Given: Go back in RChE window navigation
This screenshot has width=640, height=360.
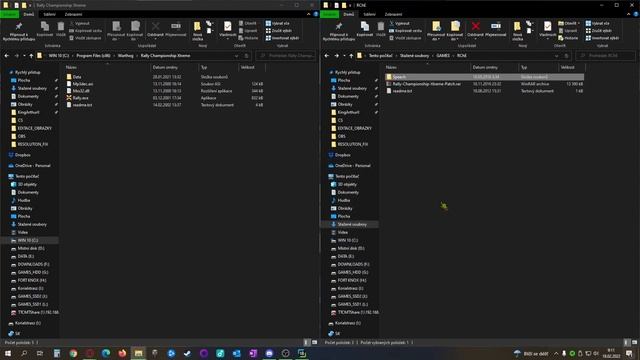Looking at the screenshot, I should pyautogui.click(x=327, y=56).
